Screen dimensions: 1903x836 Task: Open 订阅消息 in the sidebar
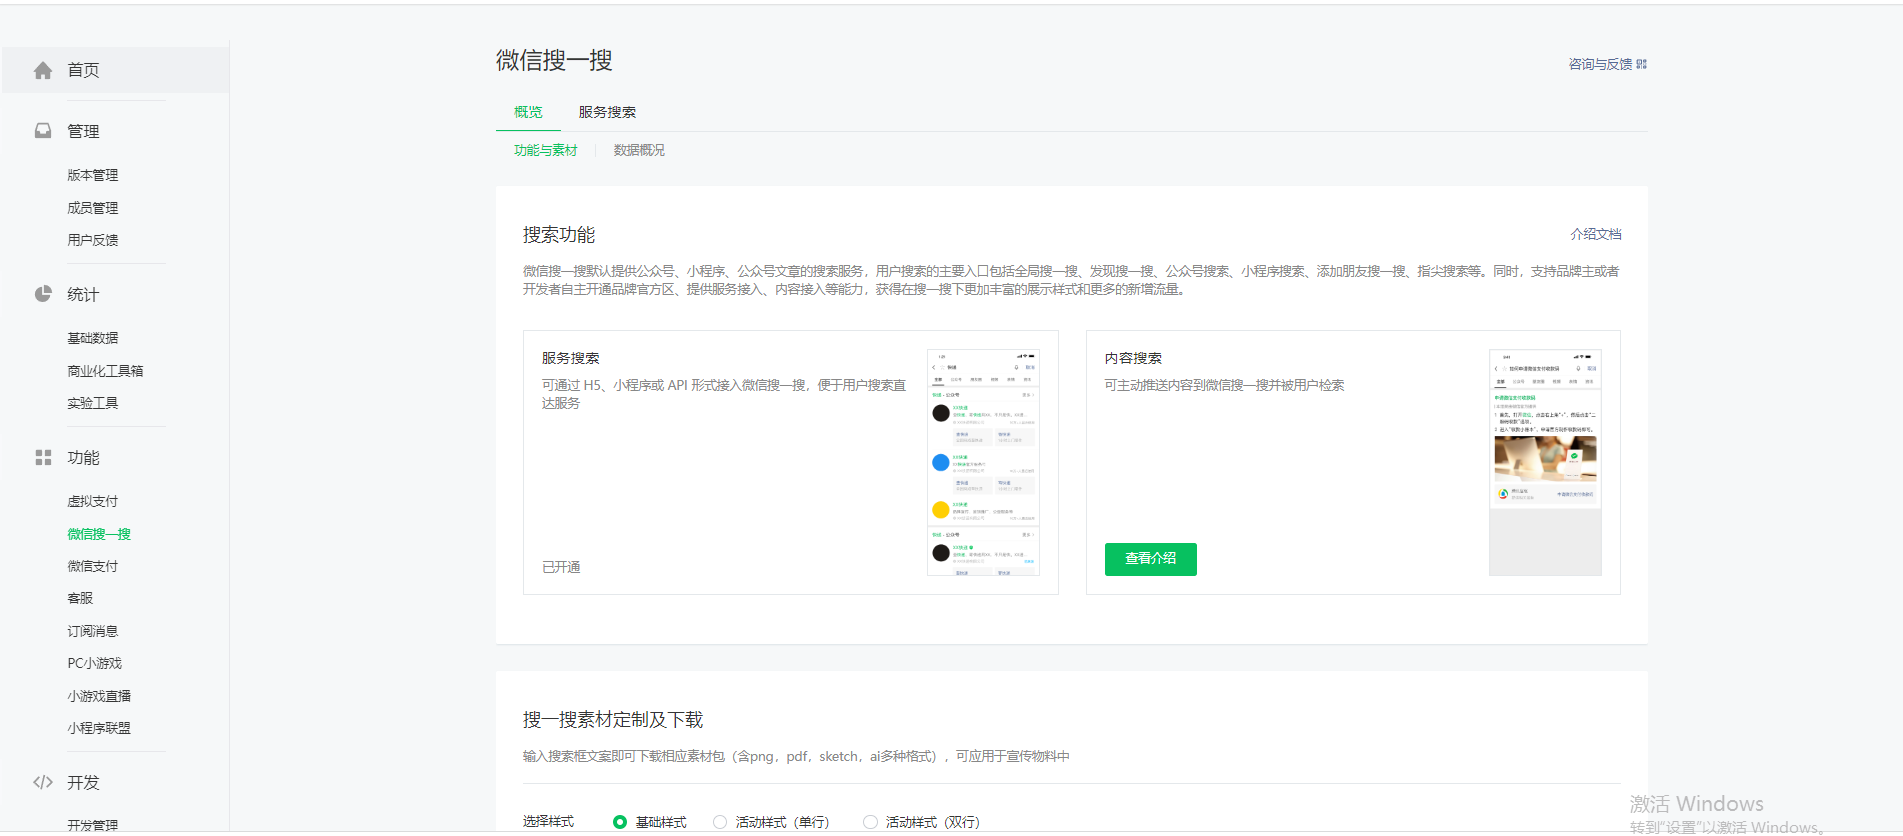(93, 631)
